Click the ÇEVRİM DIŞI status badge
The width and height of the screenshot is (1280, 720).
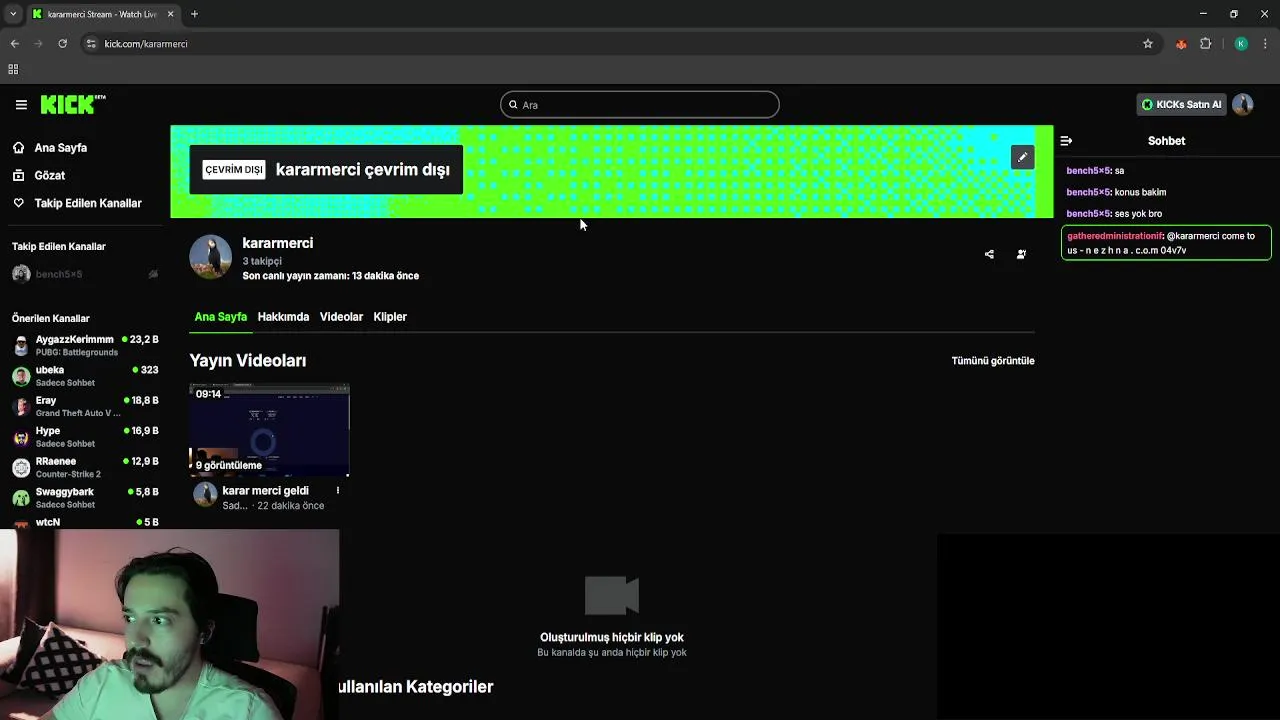tap(234, 170)
